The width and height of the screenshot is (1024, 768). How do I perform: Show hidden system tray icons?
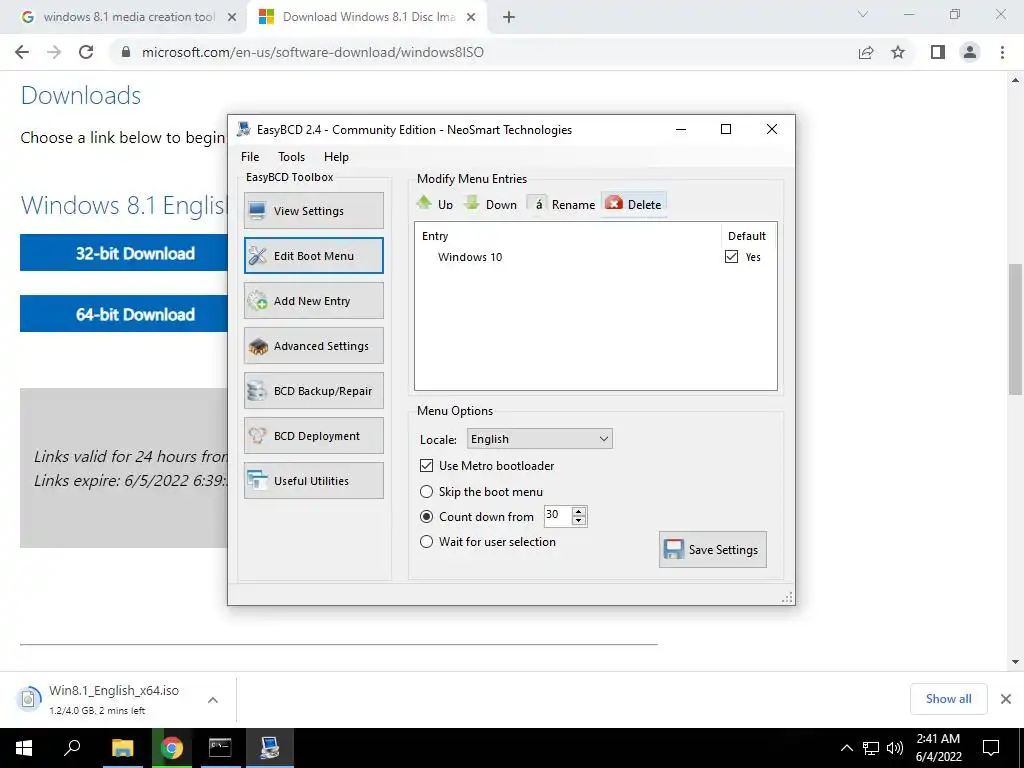[846, 748]
